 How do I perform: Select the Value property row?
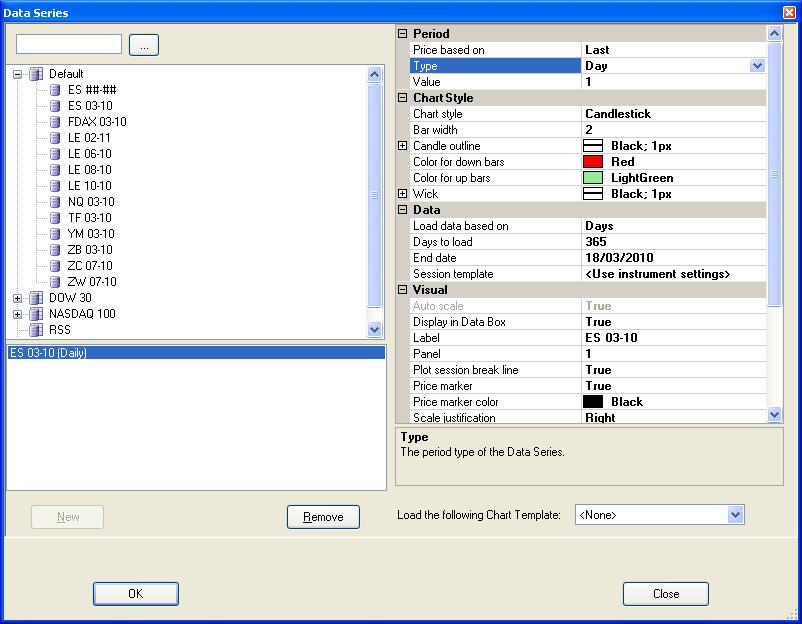tap(495, 82)
